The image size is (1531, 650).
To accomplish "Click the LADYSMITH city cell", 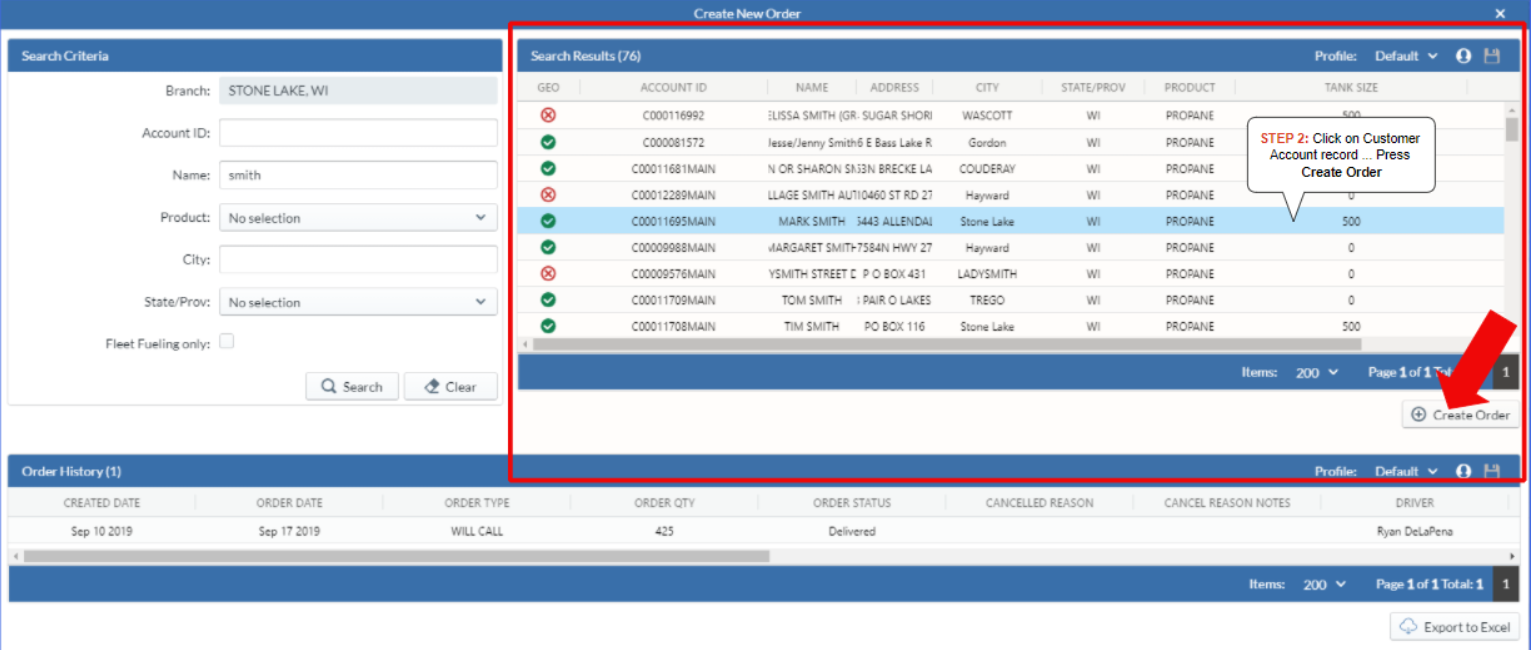I will 987,274.
